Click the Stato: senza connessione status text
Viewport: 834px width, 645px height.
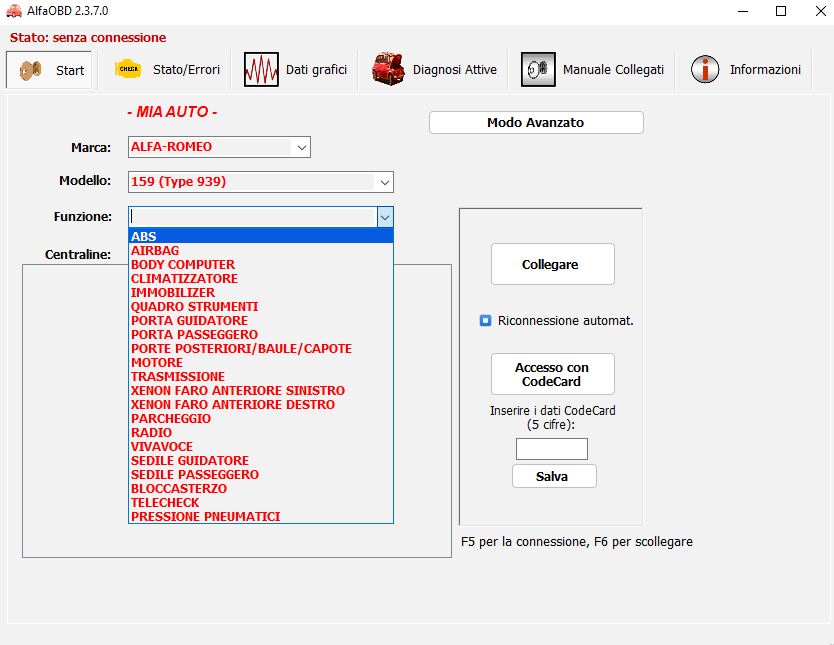point(88,38)
